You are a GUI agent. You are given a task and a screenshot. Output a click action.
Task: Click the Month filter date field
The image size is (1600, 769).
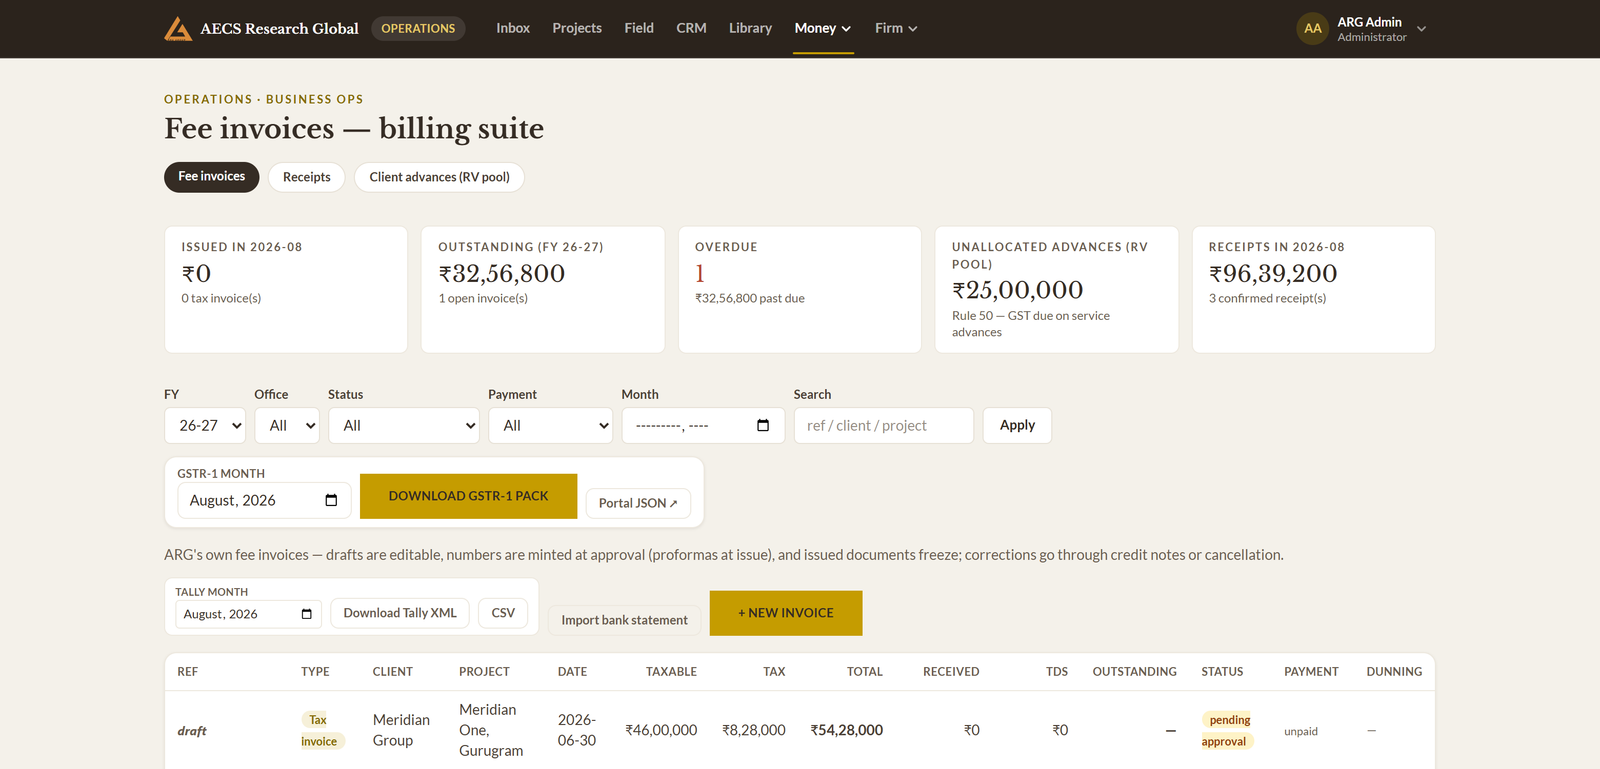(703, 426)
